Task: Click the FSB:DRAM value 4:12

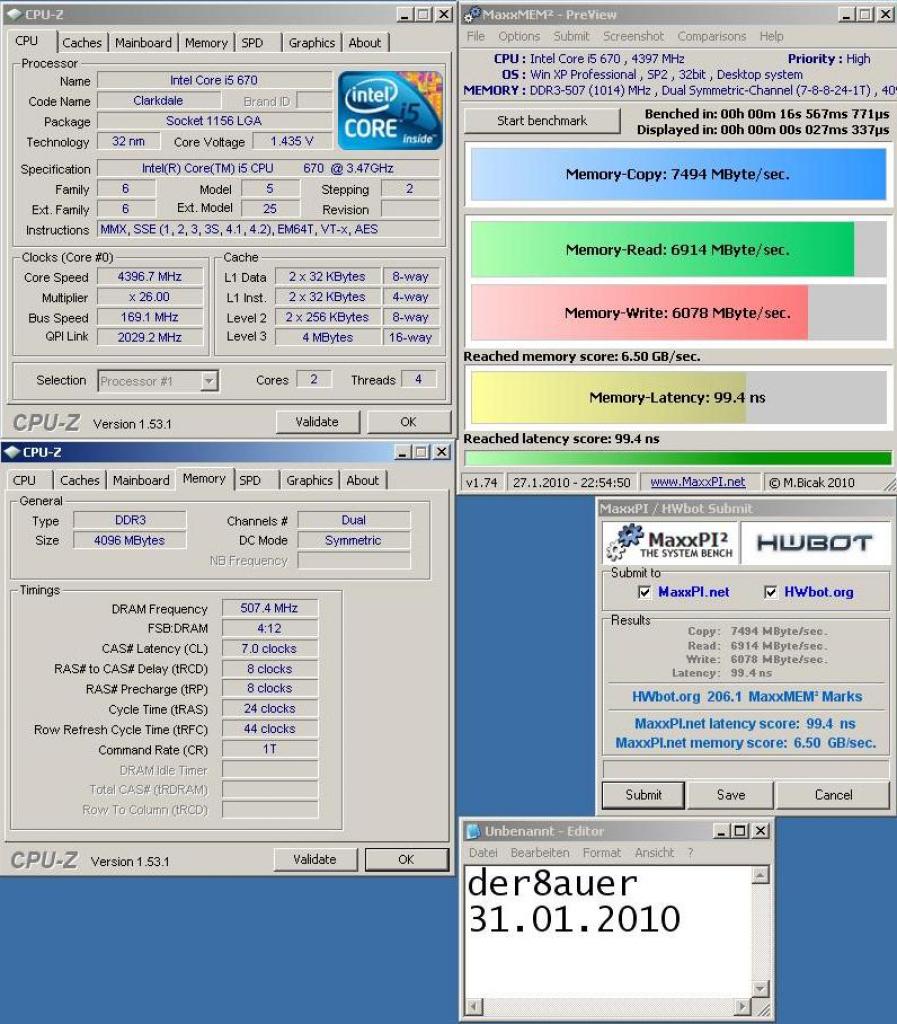Action: (x=270, y=628)
